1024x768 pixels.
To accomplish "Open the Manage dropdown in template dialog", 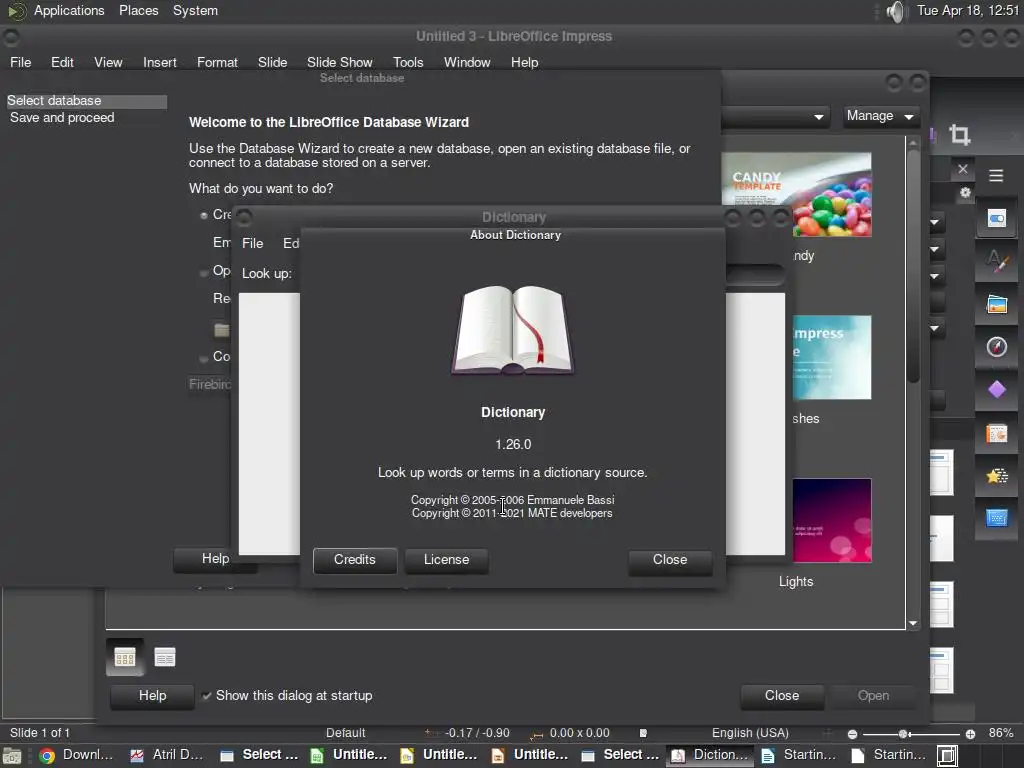I will (x=880, y=116).
